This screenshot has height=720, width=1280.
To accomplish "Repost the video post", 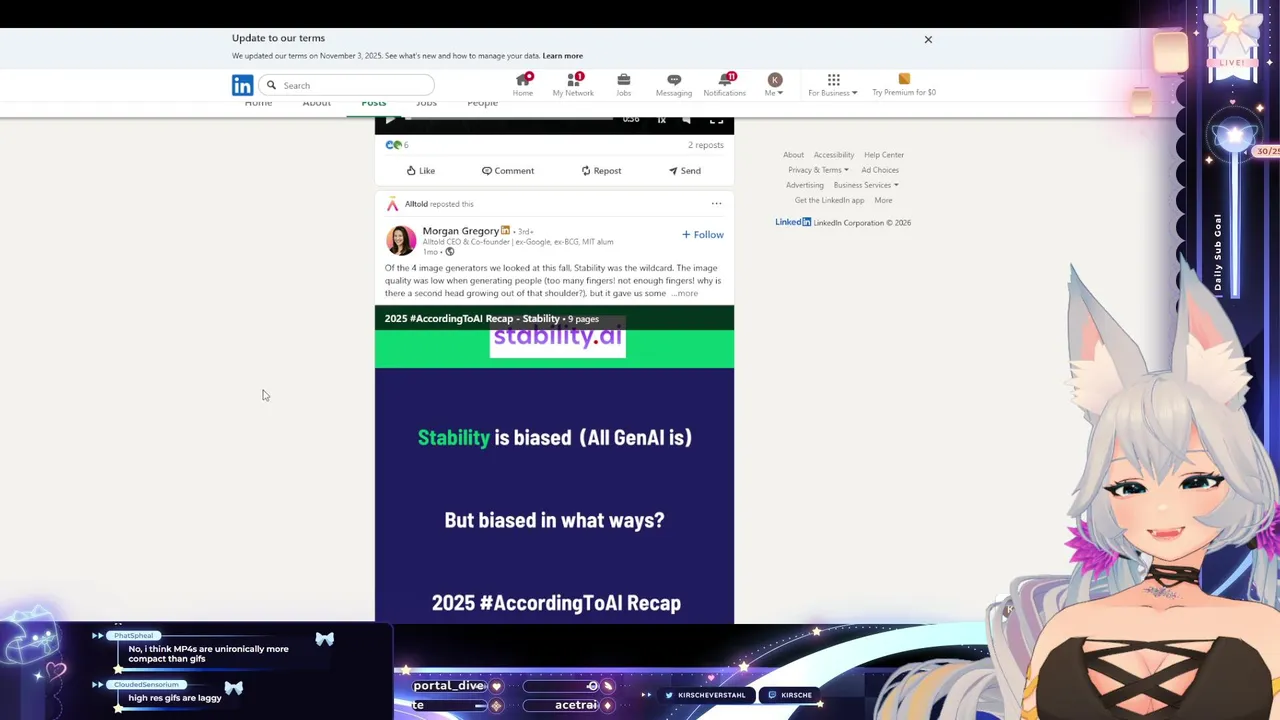I will click(601, 171).
